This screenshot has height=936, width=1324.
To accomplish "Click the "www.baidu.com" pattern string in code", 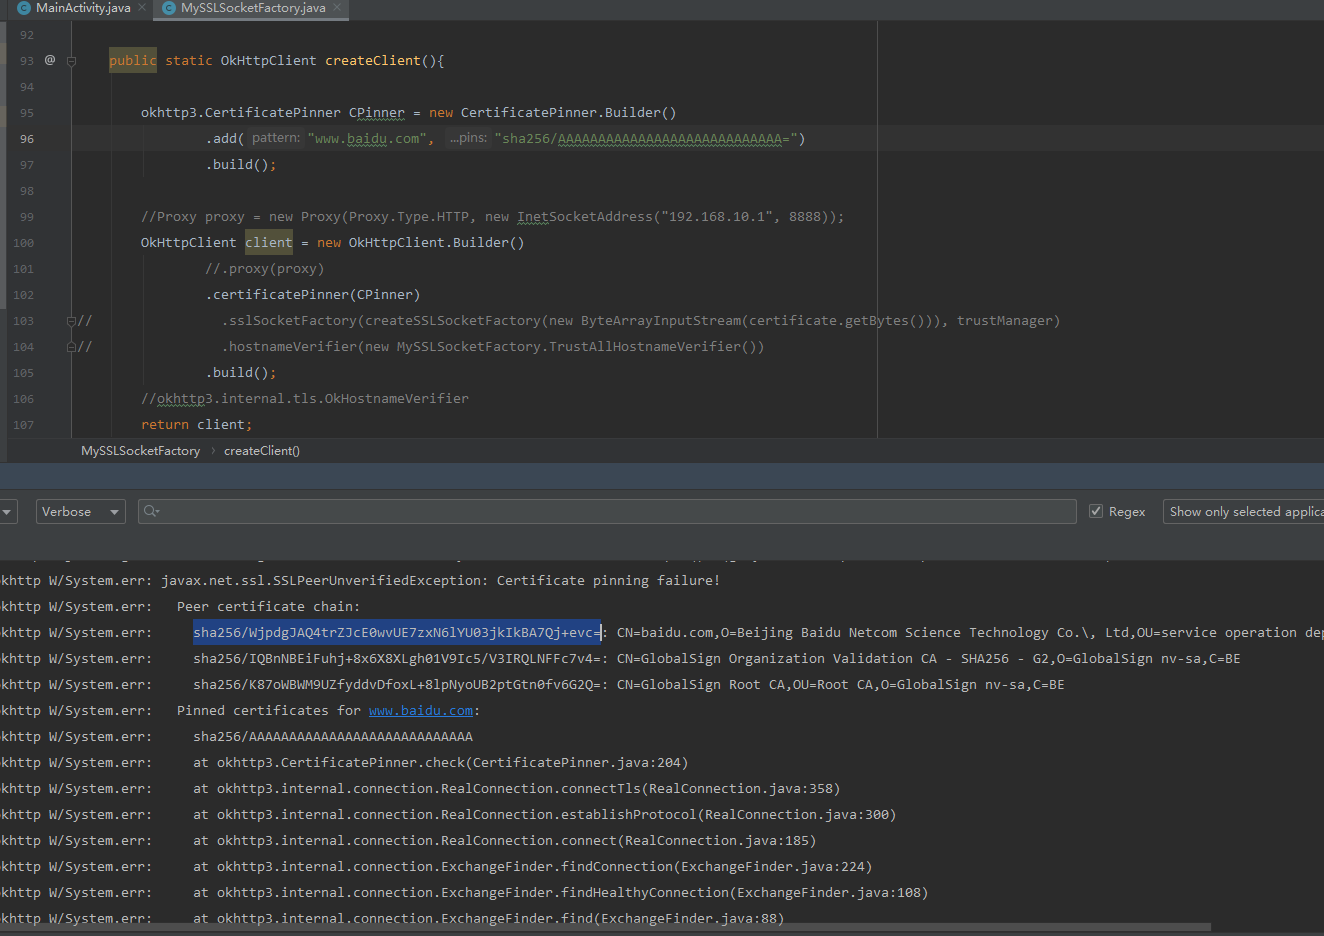I will coord(367,139).
